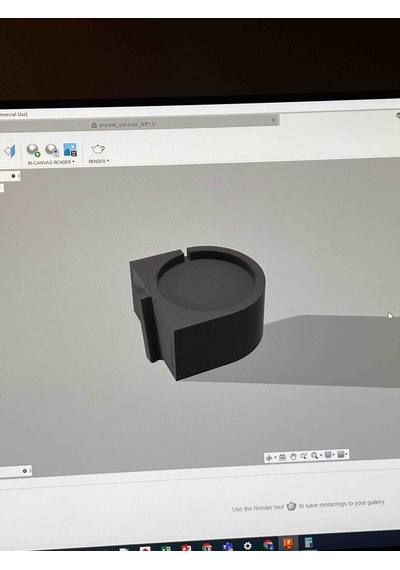
Task: Select the Zoom tool
Action: [x=304, y=456]
